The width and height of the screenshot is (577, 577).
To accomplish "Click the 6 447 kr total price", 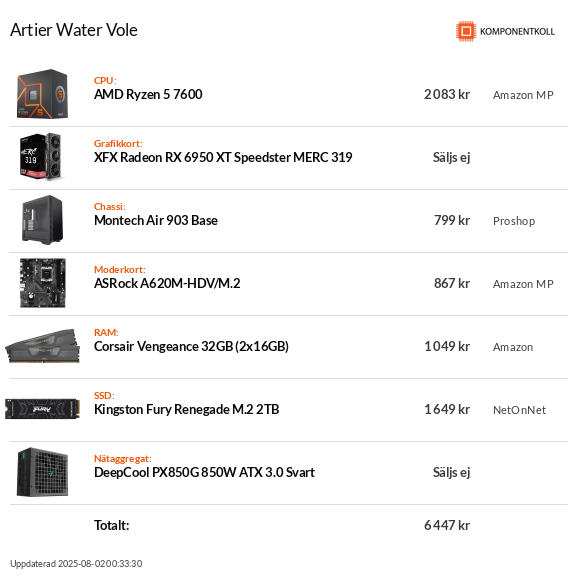I will pyautogui.click(x=447, y=525).
